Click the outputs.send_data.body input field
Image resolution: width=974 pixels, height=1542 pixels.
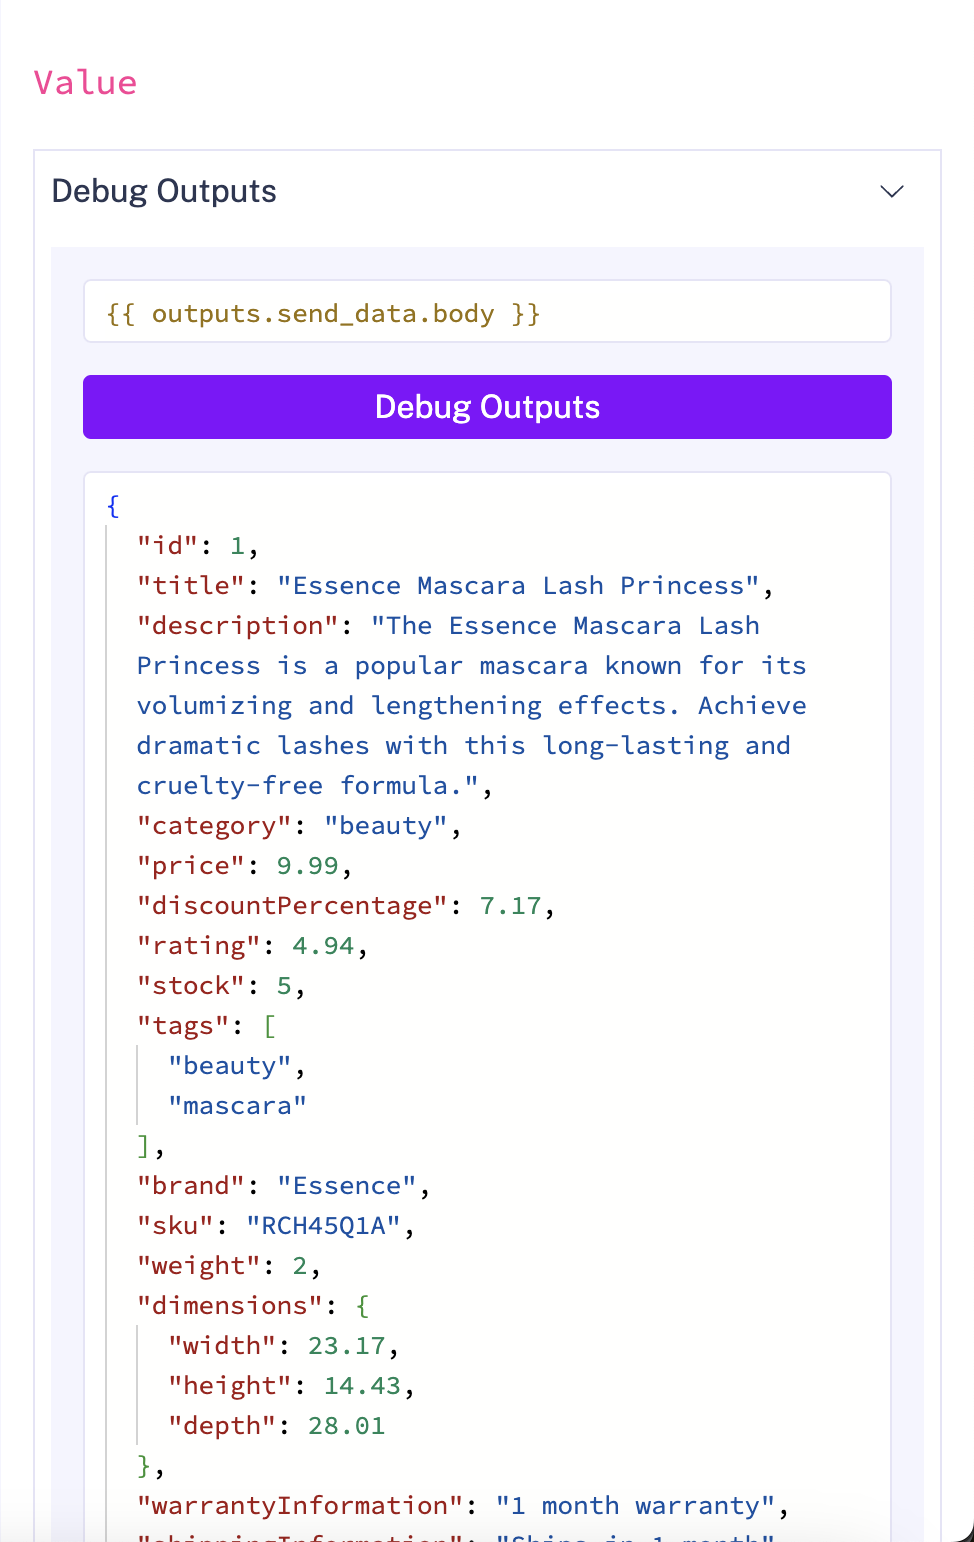487,312
